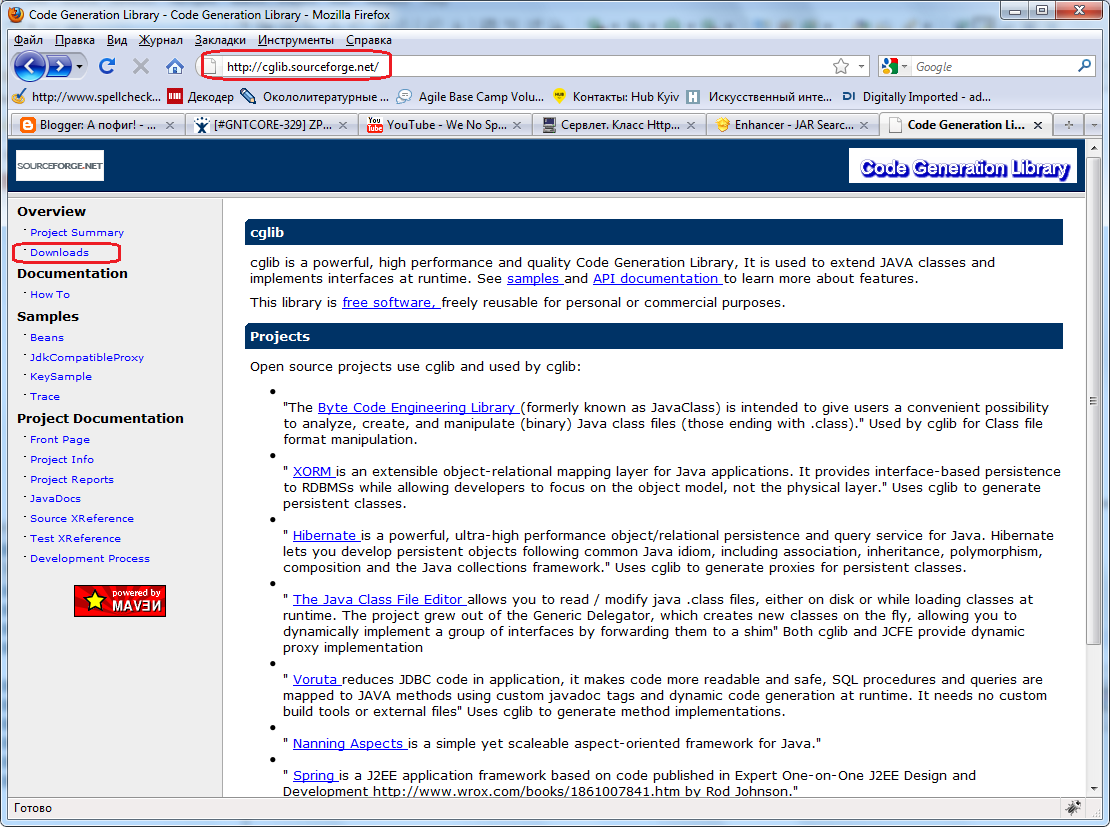The height and width of the screenshot is (827, 1110).
Task: Open the Закладки menu
Action: click(220, 40)
